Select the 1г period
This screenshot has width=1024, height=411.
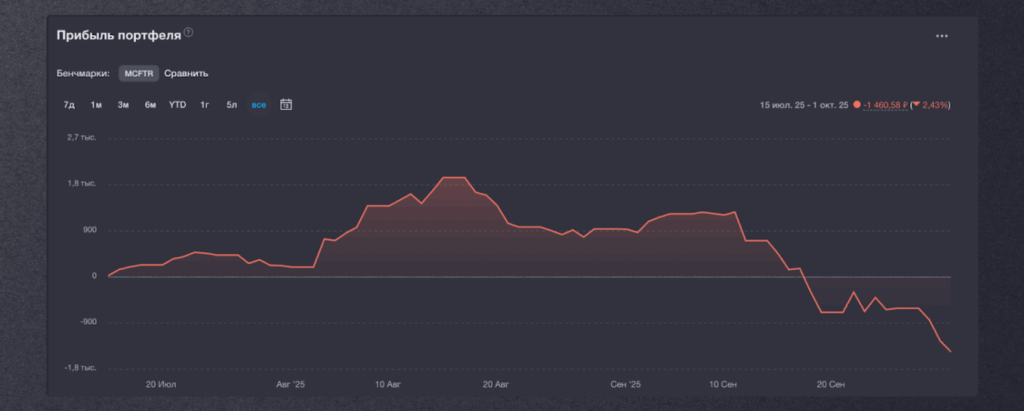[204, 104]
